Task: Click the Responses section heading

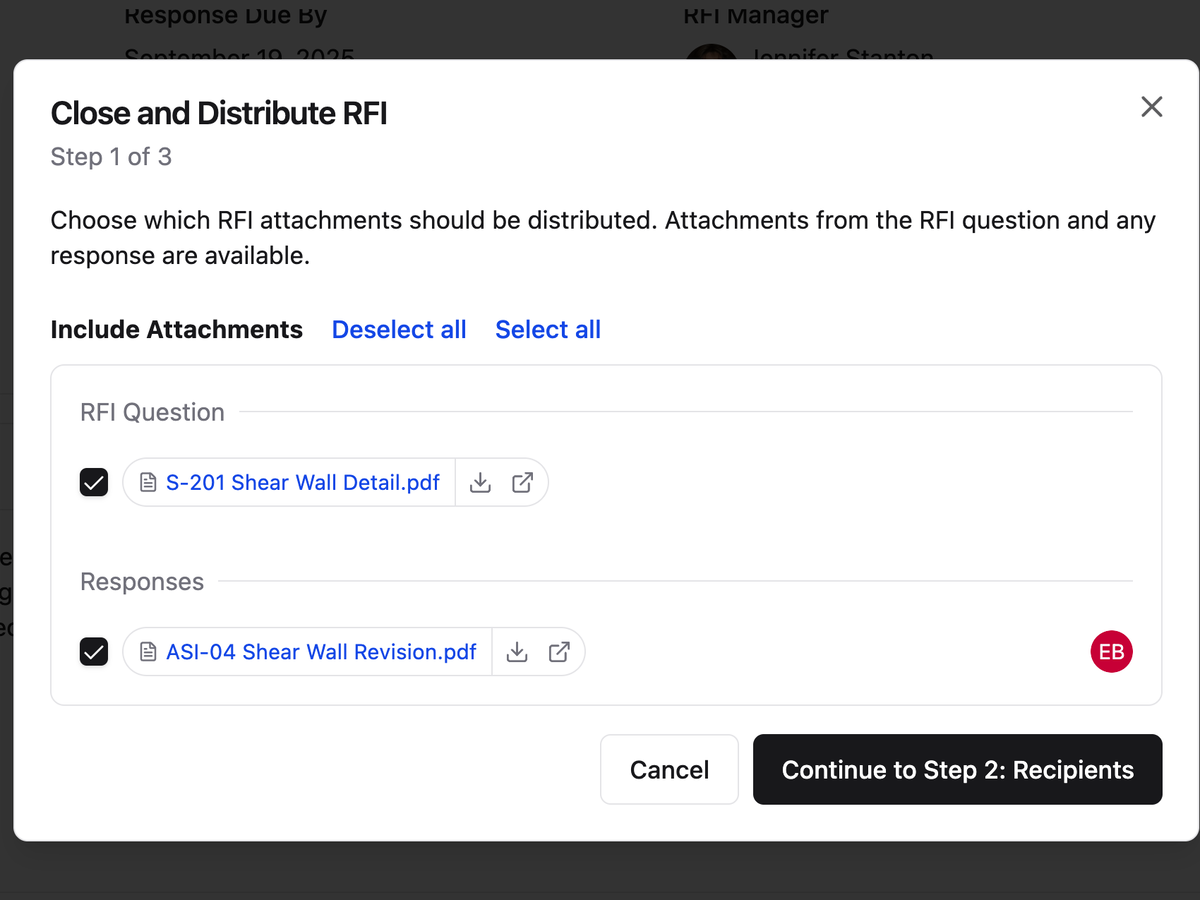Action: [142, 582]
